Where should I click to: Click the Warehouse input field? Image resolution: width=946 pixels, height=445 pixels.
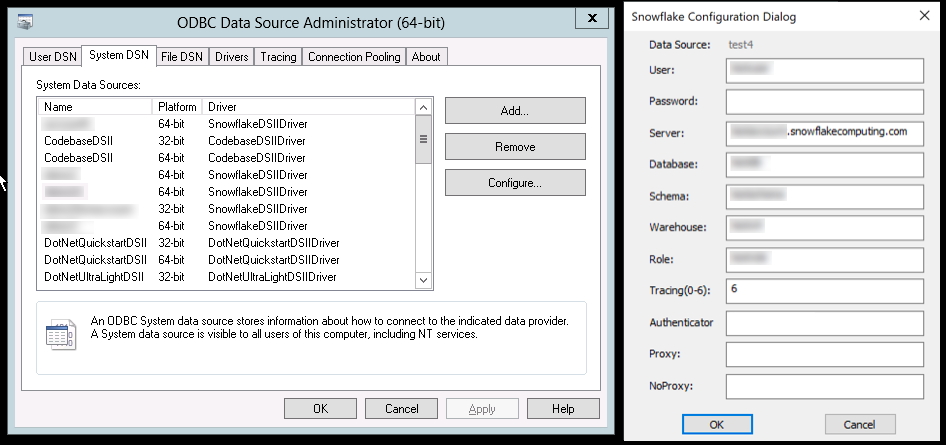[x=825, y=228]
